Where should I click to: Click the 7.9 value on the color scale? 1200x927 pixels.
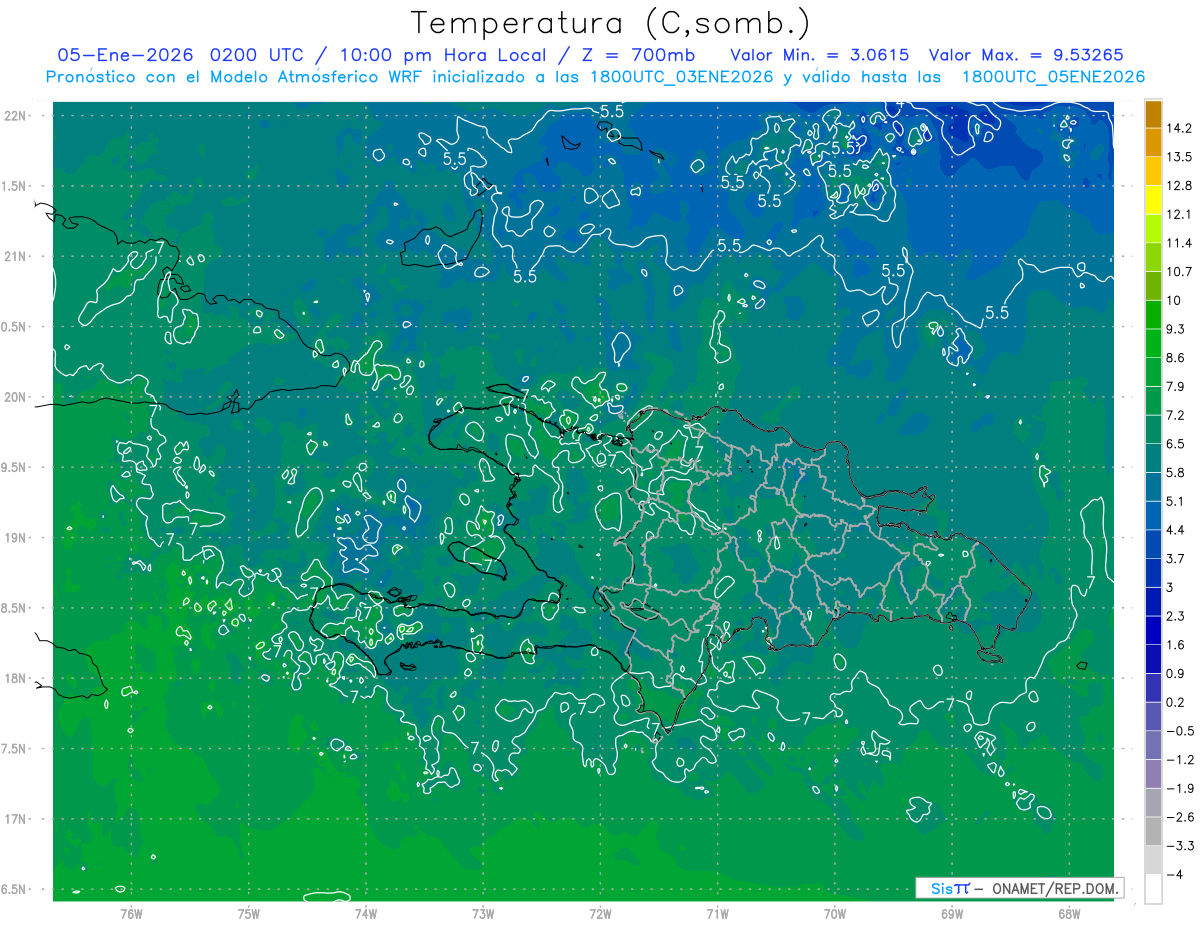click(1176, 387)
